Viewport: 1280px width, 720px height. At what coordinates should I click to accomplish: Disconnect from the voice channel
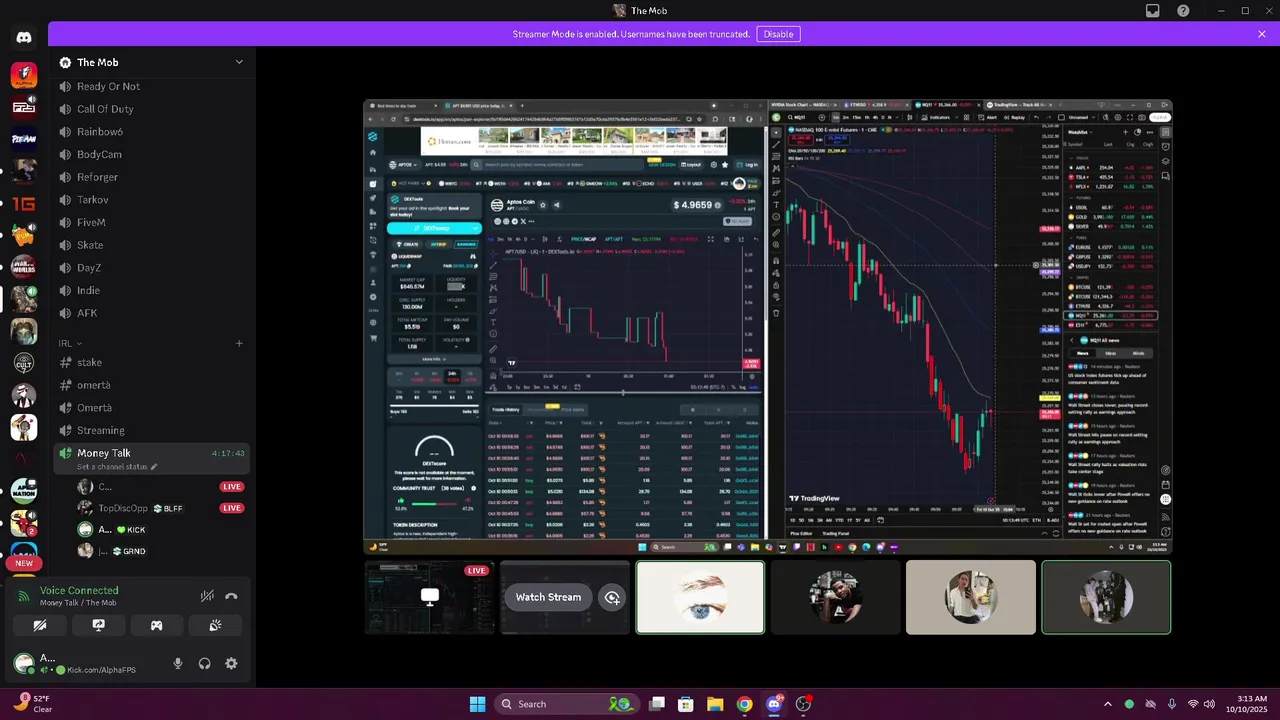pos(232,596)
